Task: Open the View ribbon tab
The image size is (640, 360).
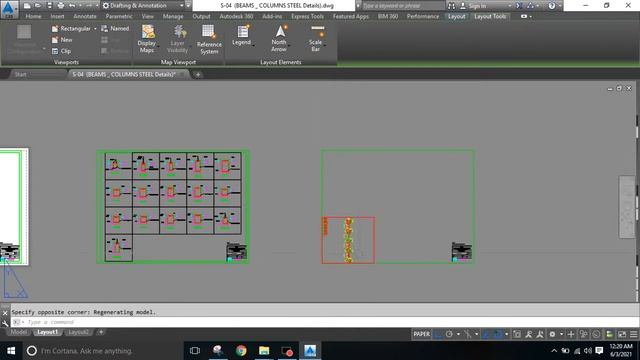Action: pyautogui.click(x=148, y=16)
